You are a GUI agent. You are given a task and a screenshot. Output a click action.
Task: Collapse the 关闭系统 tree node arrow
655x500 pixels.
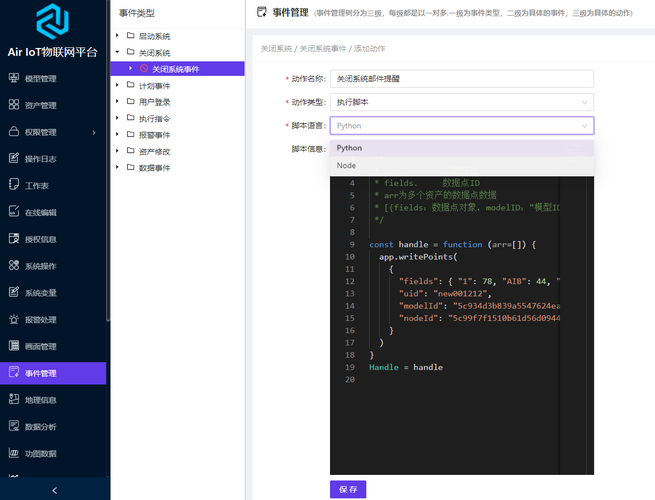pos(117,52)
